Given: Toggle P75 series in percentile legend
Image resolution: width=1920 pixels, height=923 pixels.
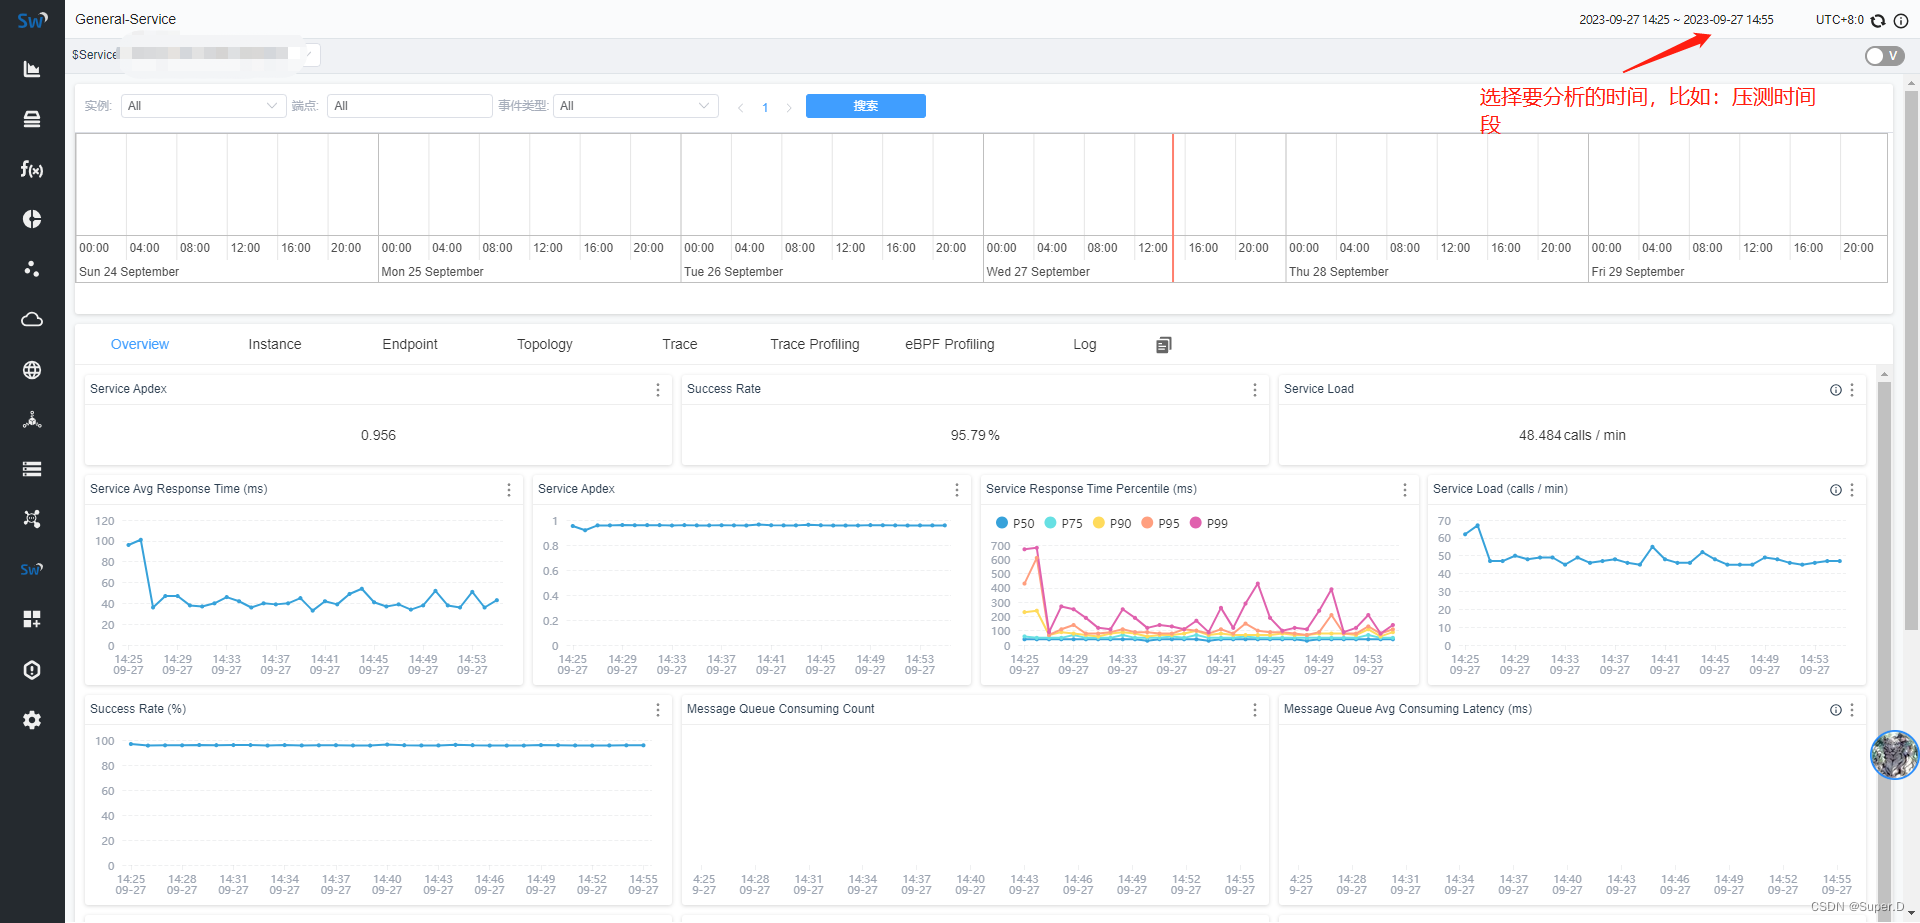Looking at the screenshot, I should tap(1063, 523).
